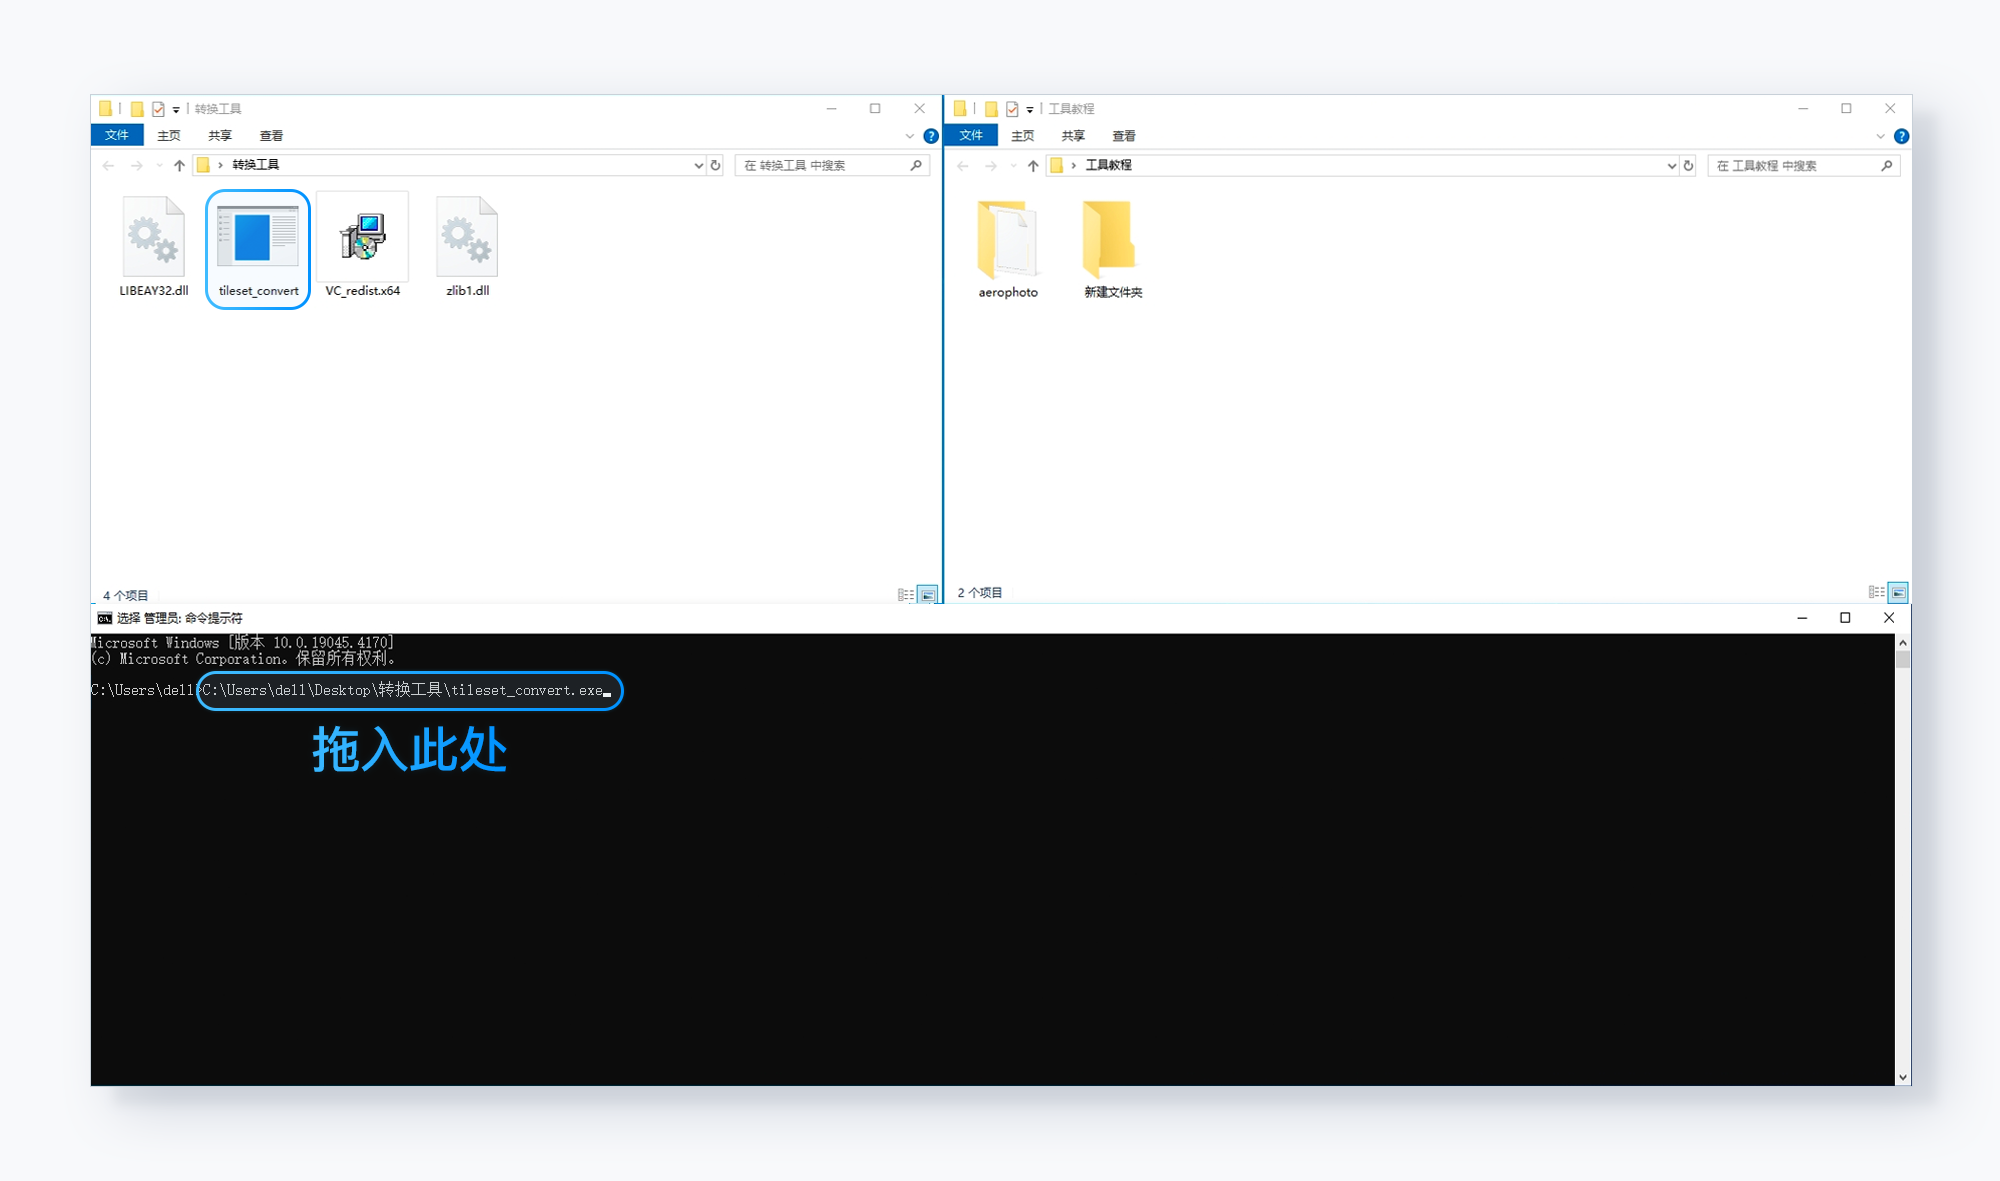Viewport: 2000px width, 1181px height.
Task: Click 转换工具 breadcrumb in address bar
Action: click(256, 165)
